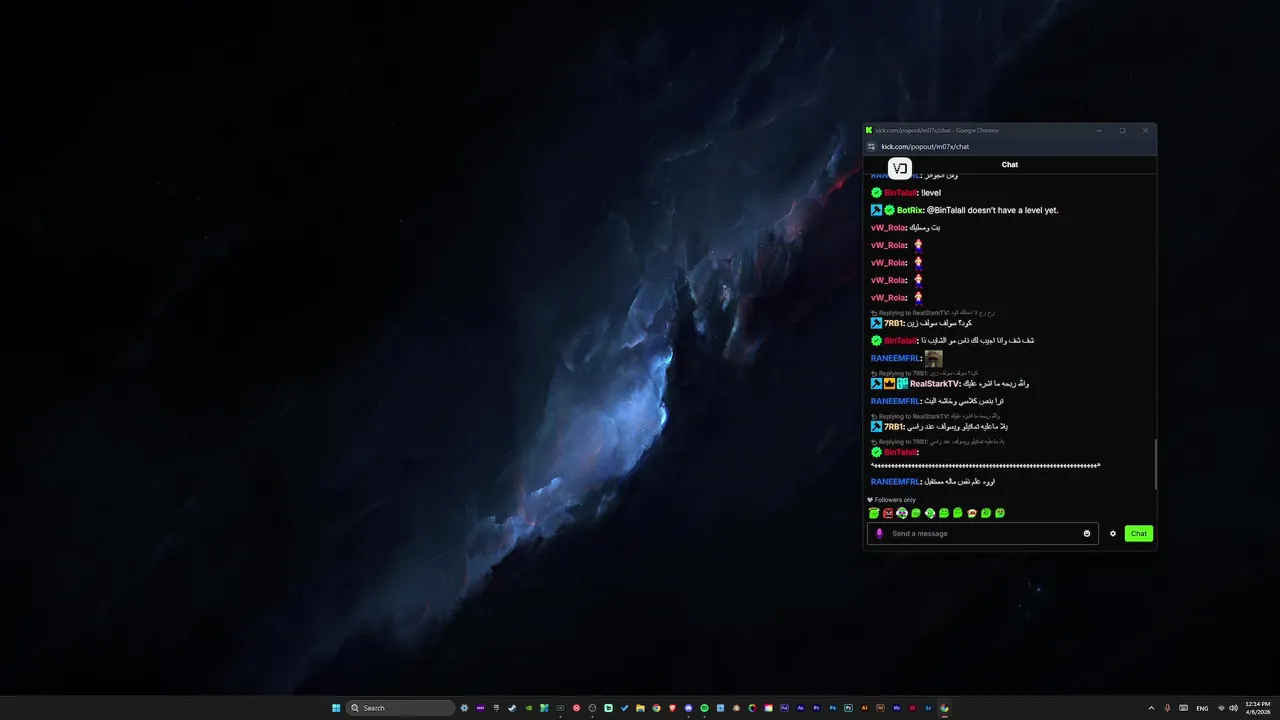
Task: Show hidden system tray icons
Action: tap(1151, 708)
